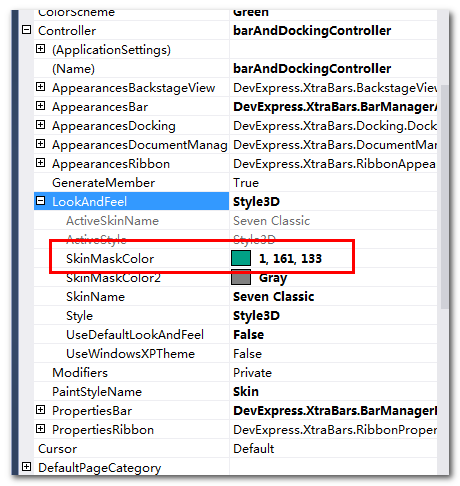Expand the PropertiesRibbon property
Viewport: 460px width, 486px height.
coord(40,429)
